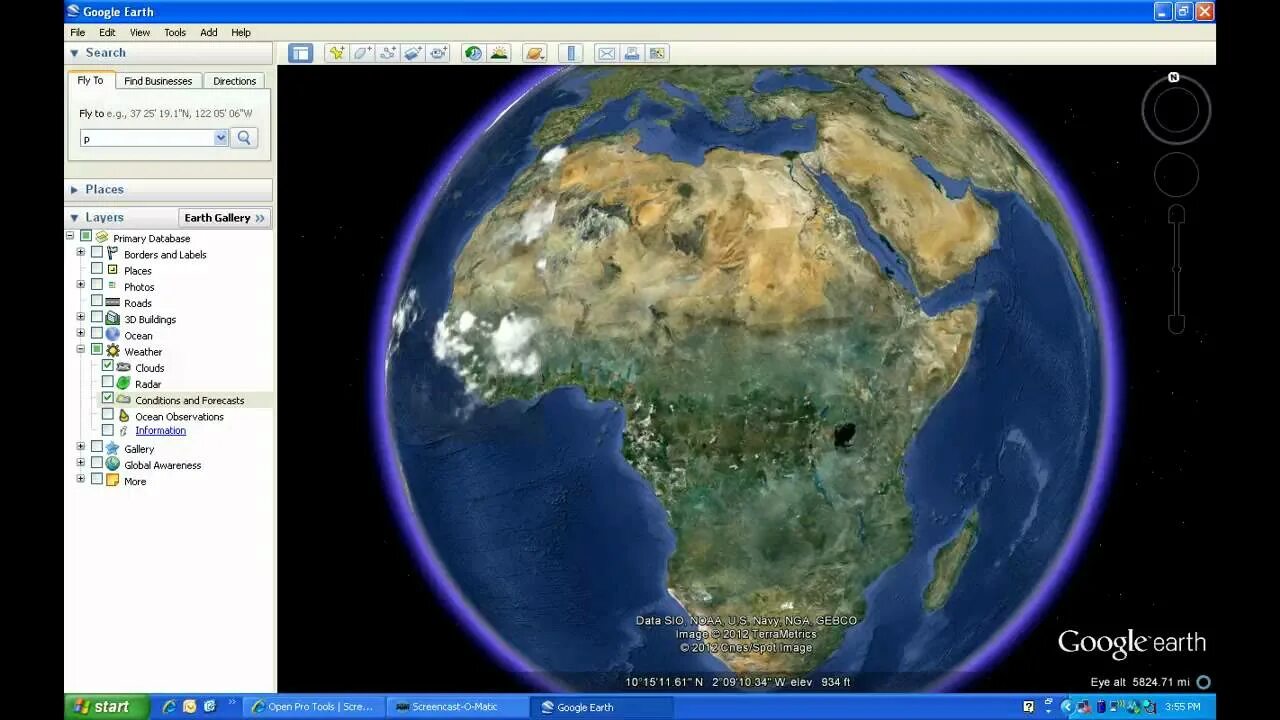The height and width of the screenshot is (720, 1280).
Task: Select the Add Path tool
Action: tap(388, 53)
